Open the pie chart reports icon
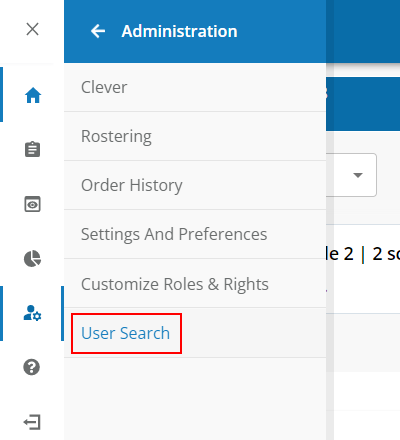400x440 pixels. pyautogui.click(x=32, y=259)
